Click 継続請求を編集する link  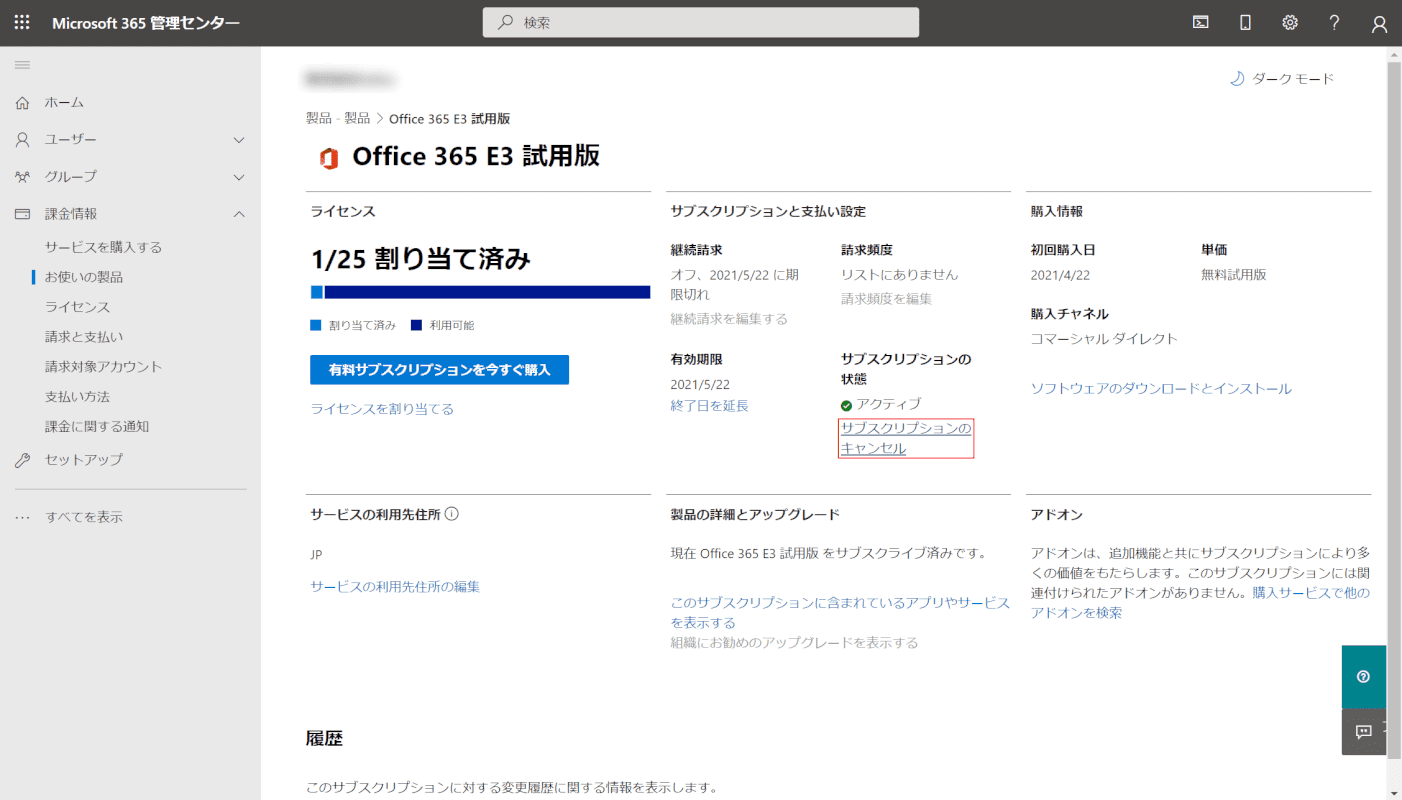pyautogui.click(x=729, y=319)
